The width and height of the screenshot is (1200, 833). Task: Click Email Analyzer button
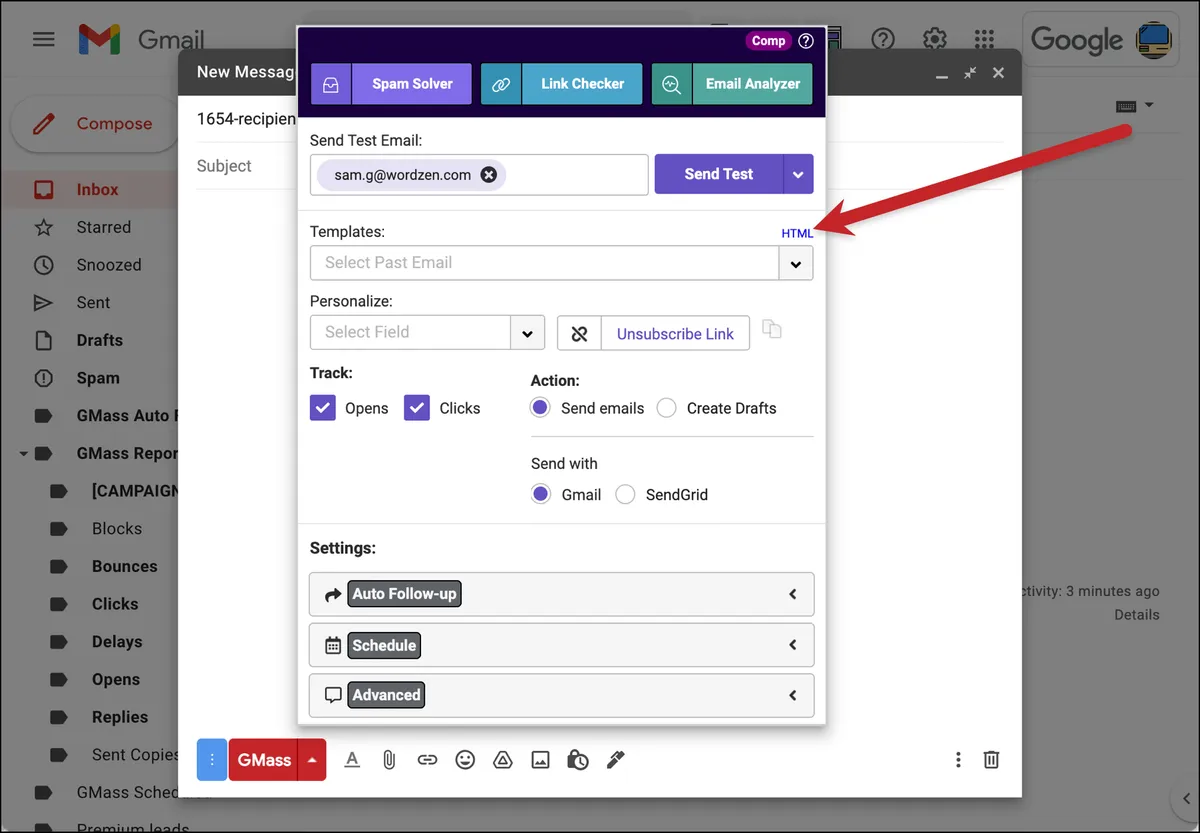(732, 84)
